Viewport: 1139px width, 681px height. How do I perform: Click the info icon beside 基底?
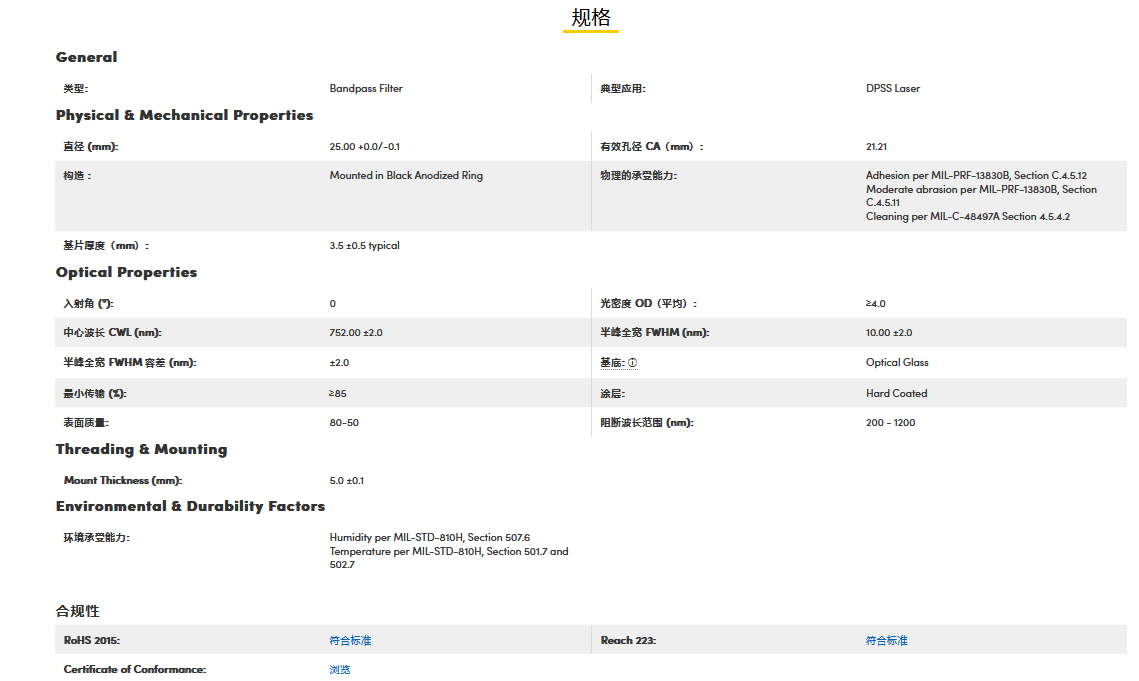tap(632, 363)
